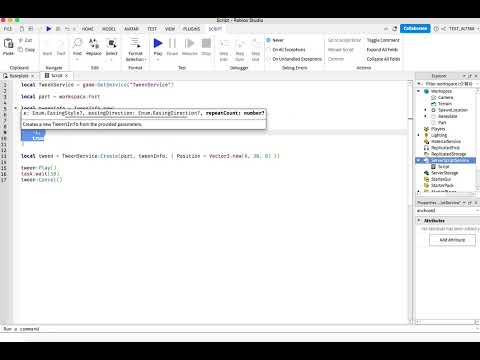480x360 pixels.
Task: Open the Find dropdown arrow
Action: [x=77, y=60]
